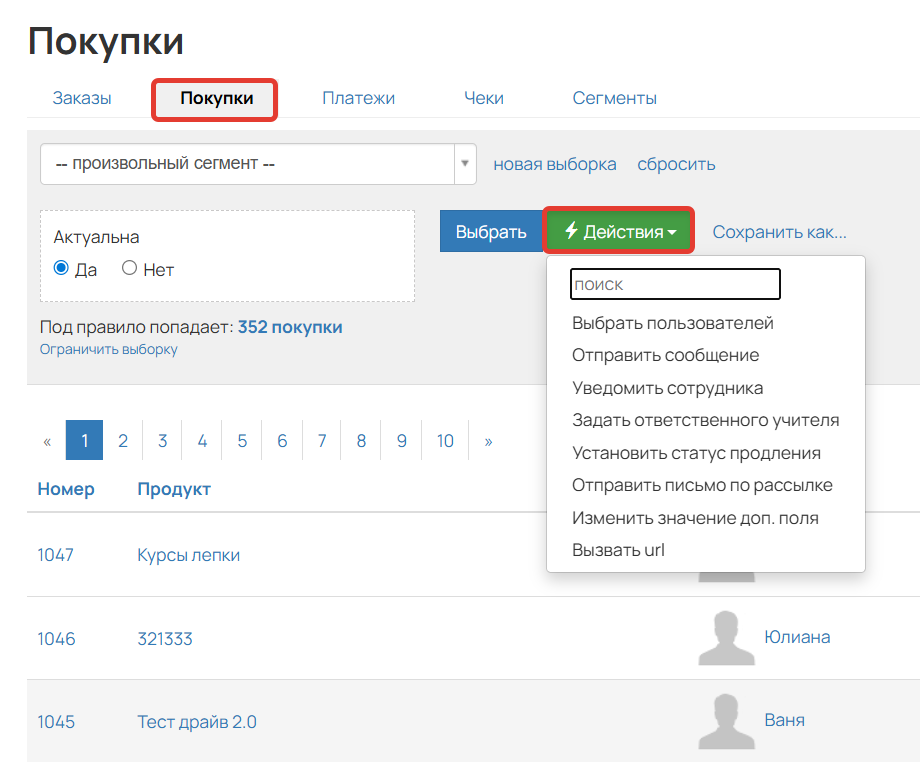Open the Заказы tab
Image resolution: width=920 pixels, height=762 pixels.
point(81,97)
